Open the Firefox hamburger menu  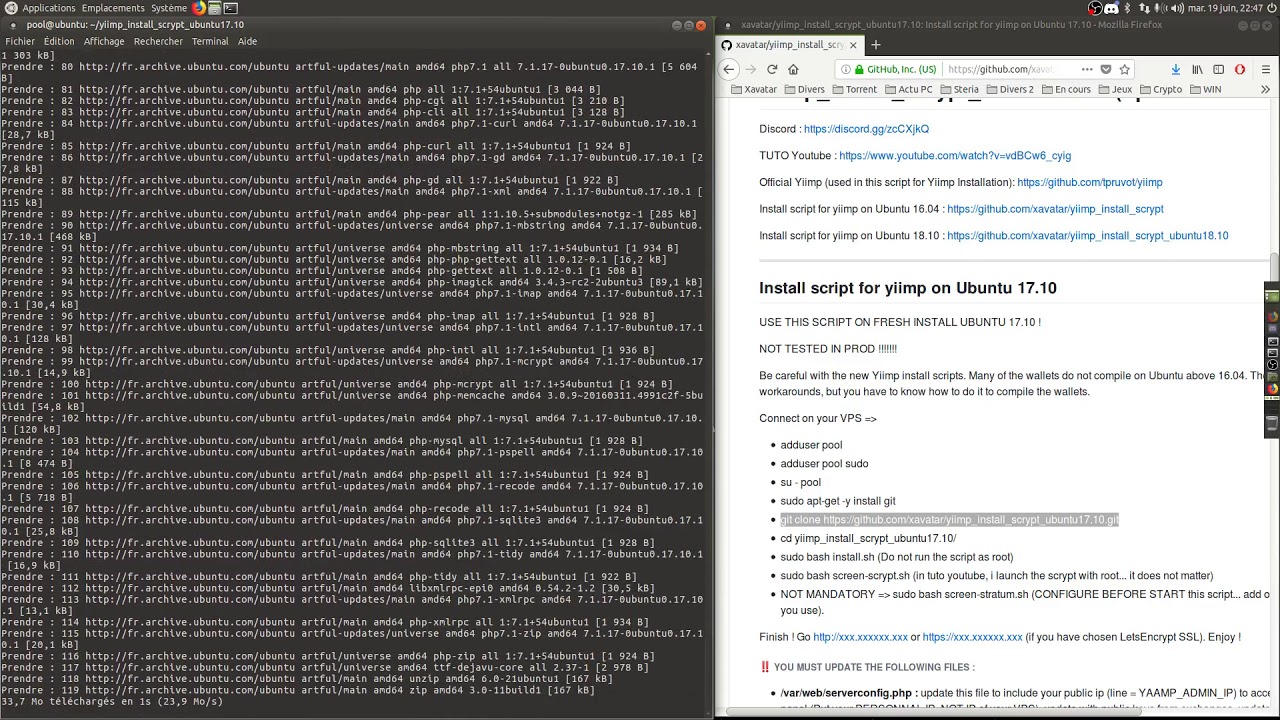[1268, 69]
